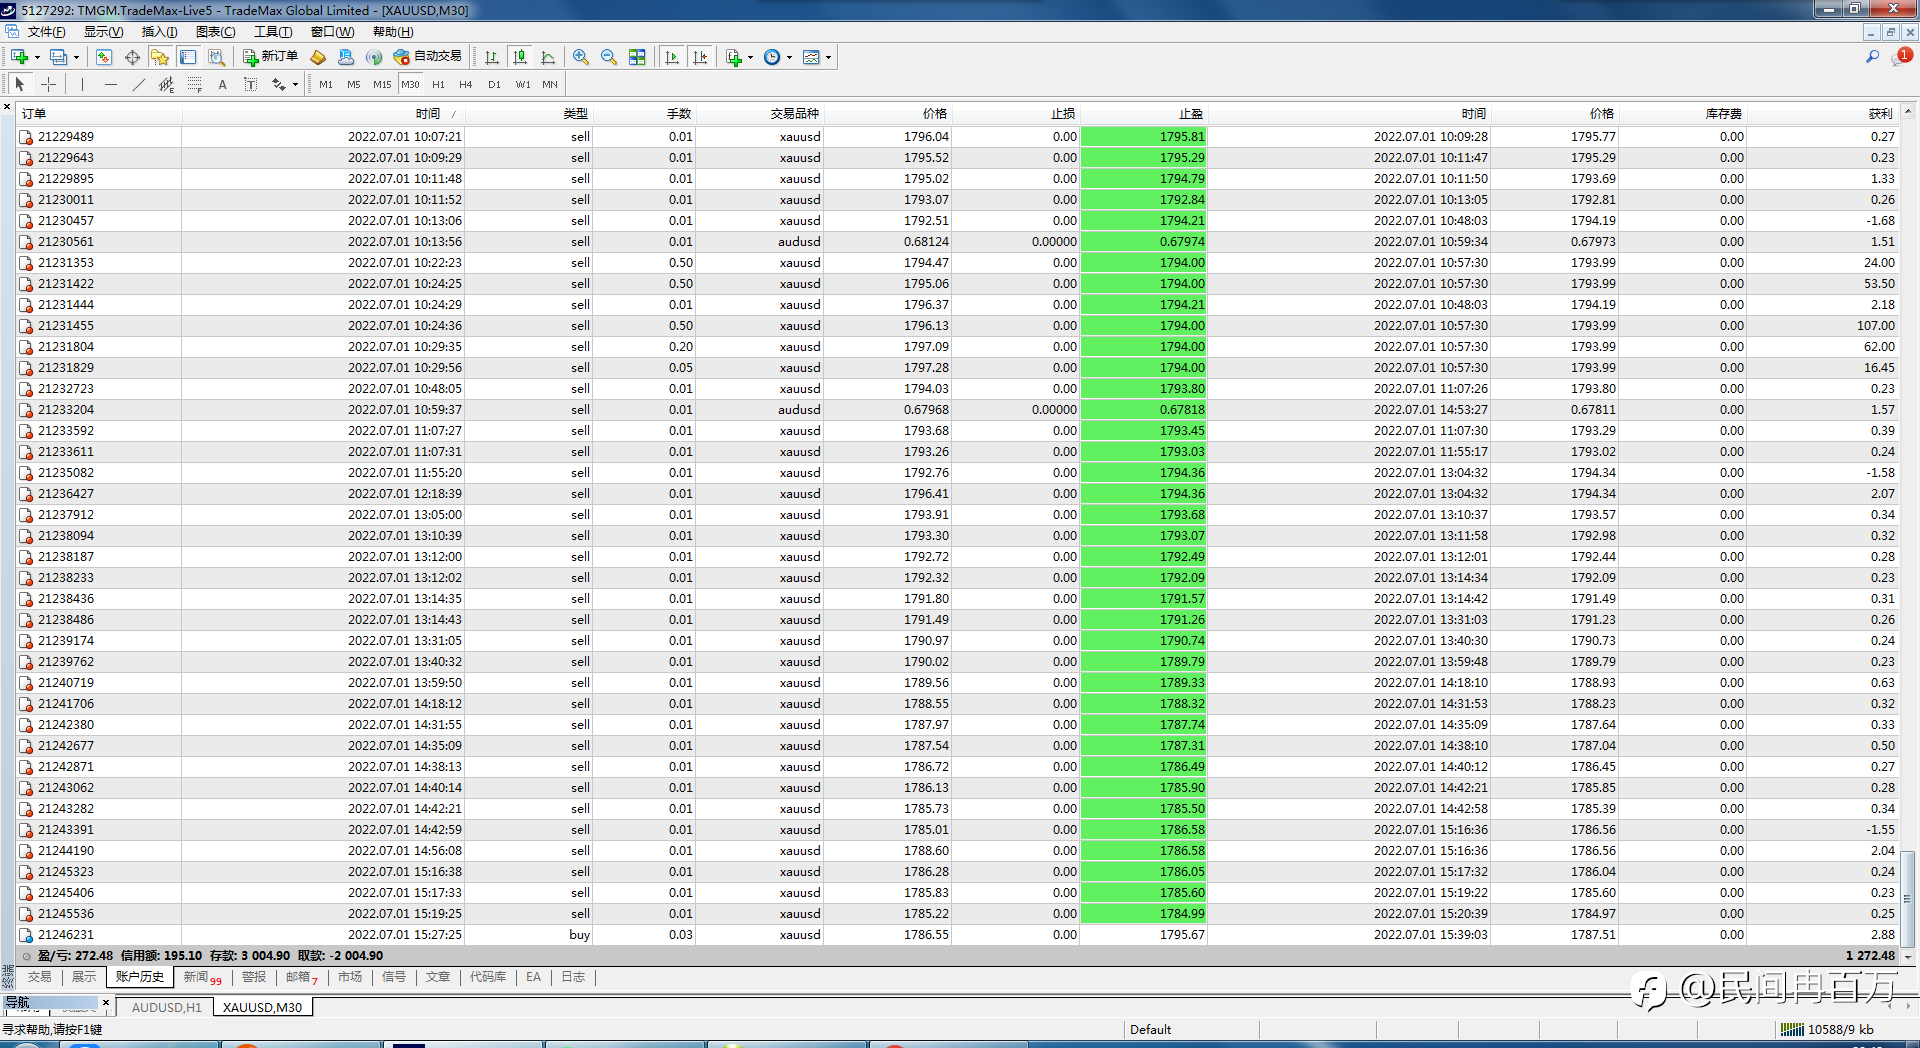1920x1048 pixels.
Task: Zoom out on the chart
Action: click(609, 57)
